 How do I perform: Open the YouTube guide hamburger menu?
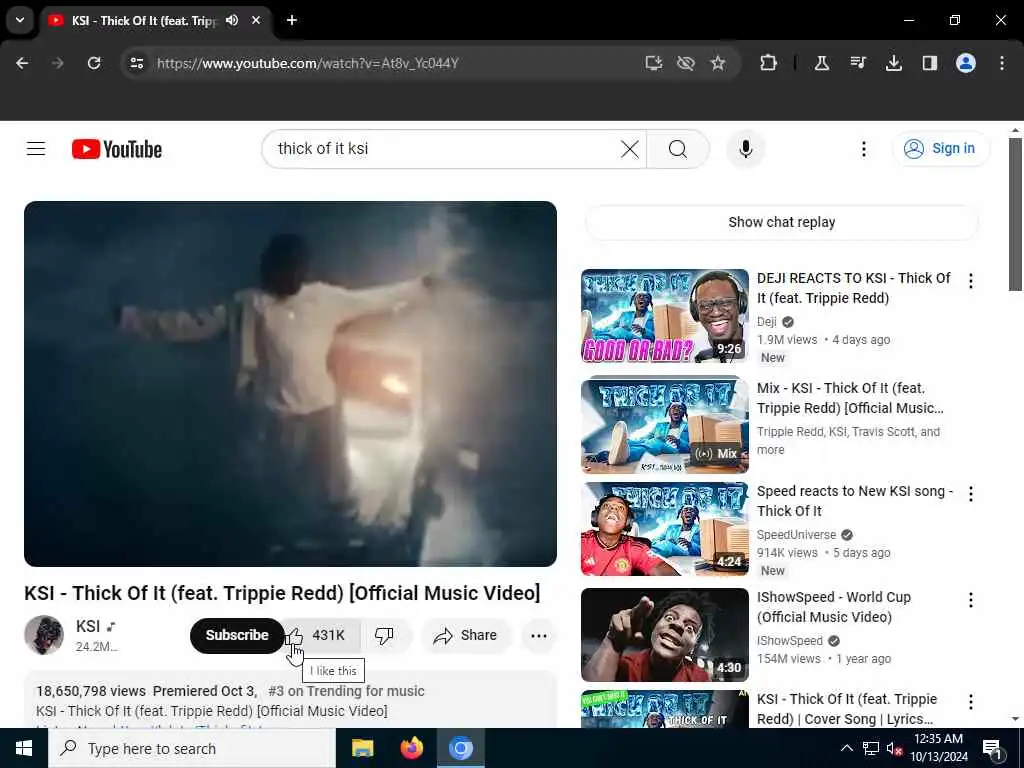click(x=36, y=149)
